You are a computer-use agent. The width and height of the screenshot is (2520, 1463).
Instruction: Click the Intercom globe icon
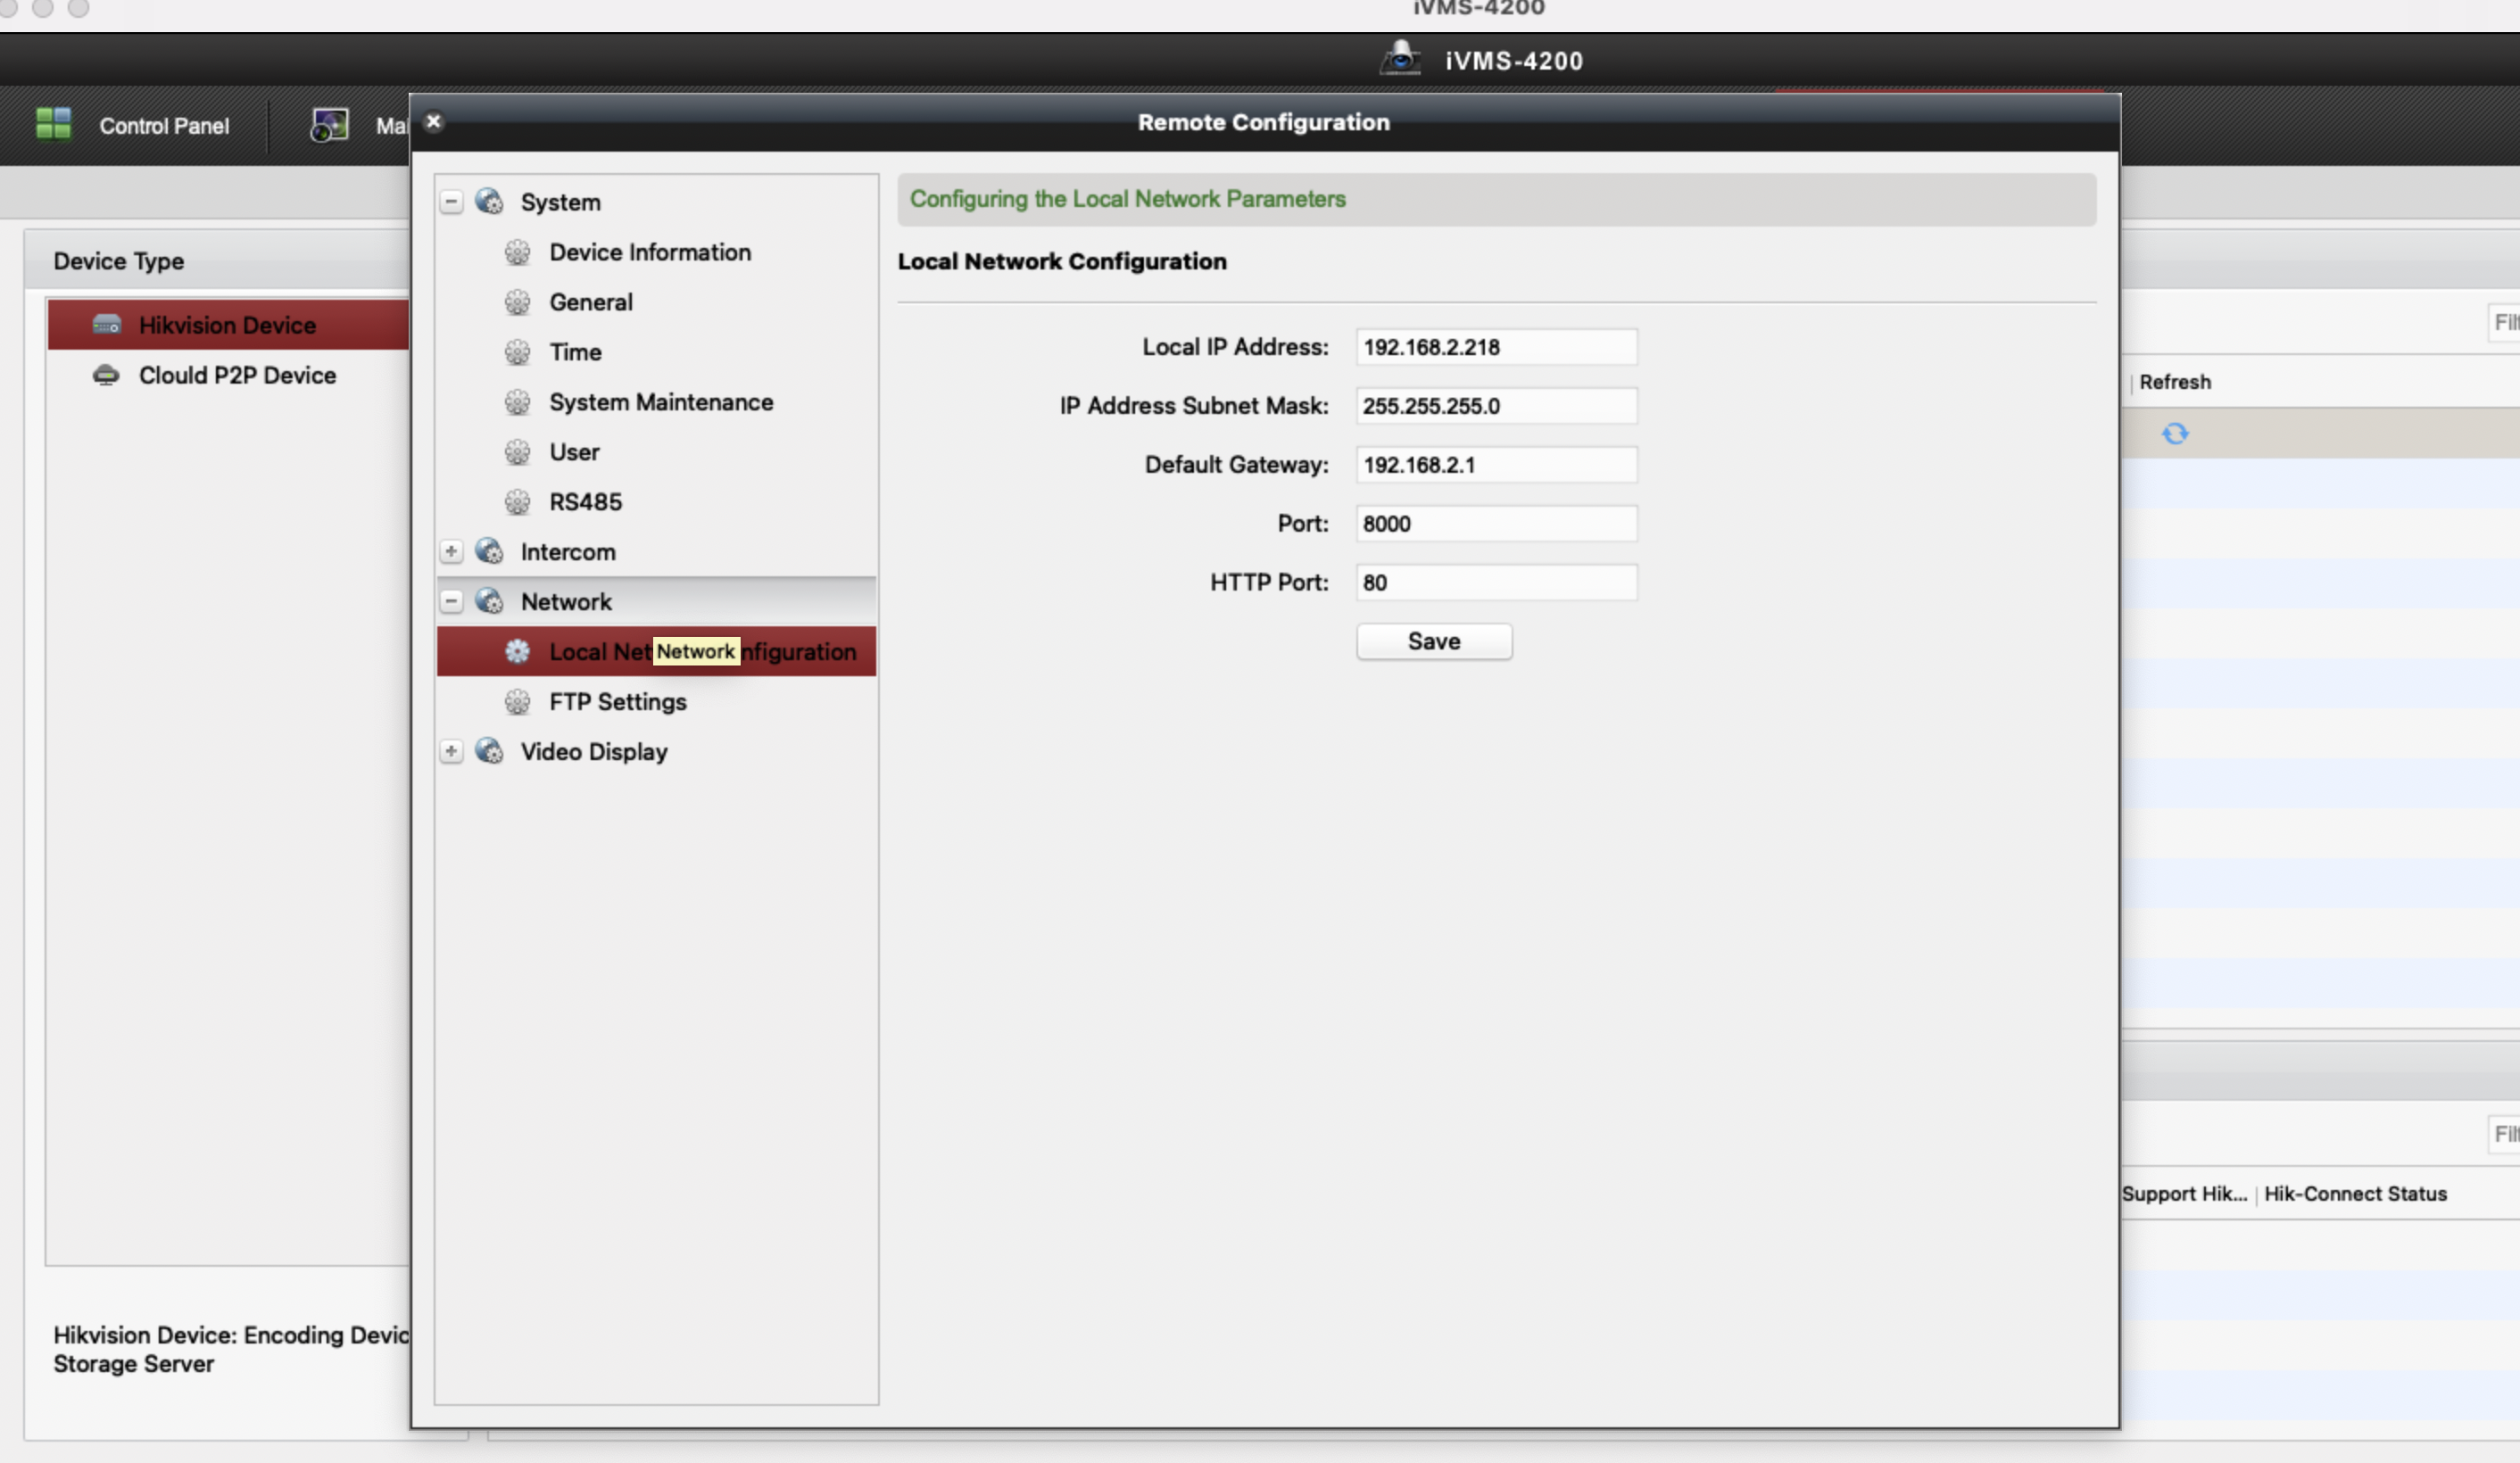click(x=489, y=551)
